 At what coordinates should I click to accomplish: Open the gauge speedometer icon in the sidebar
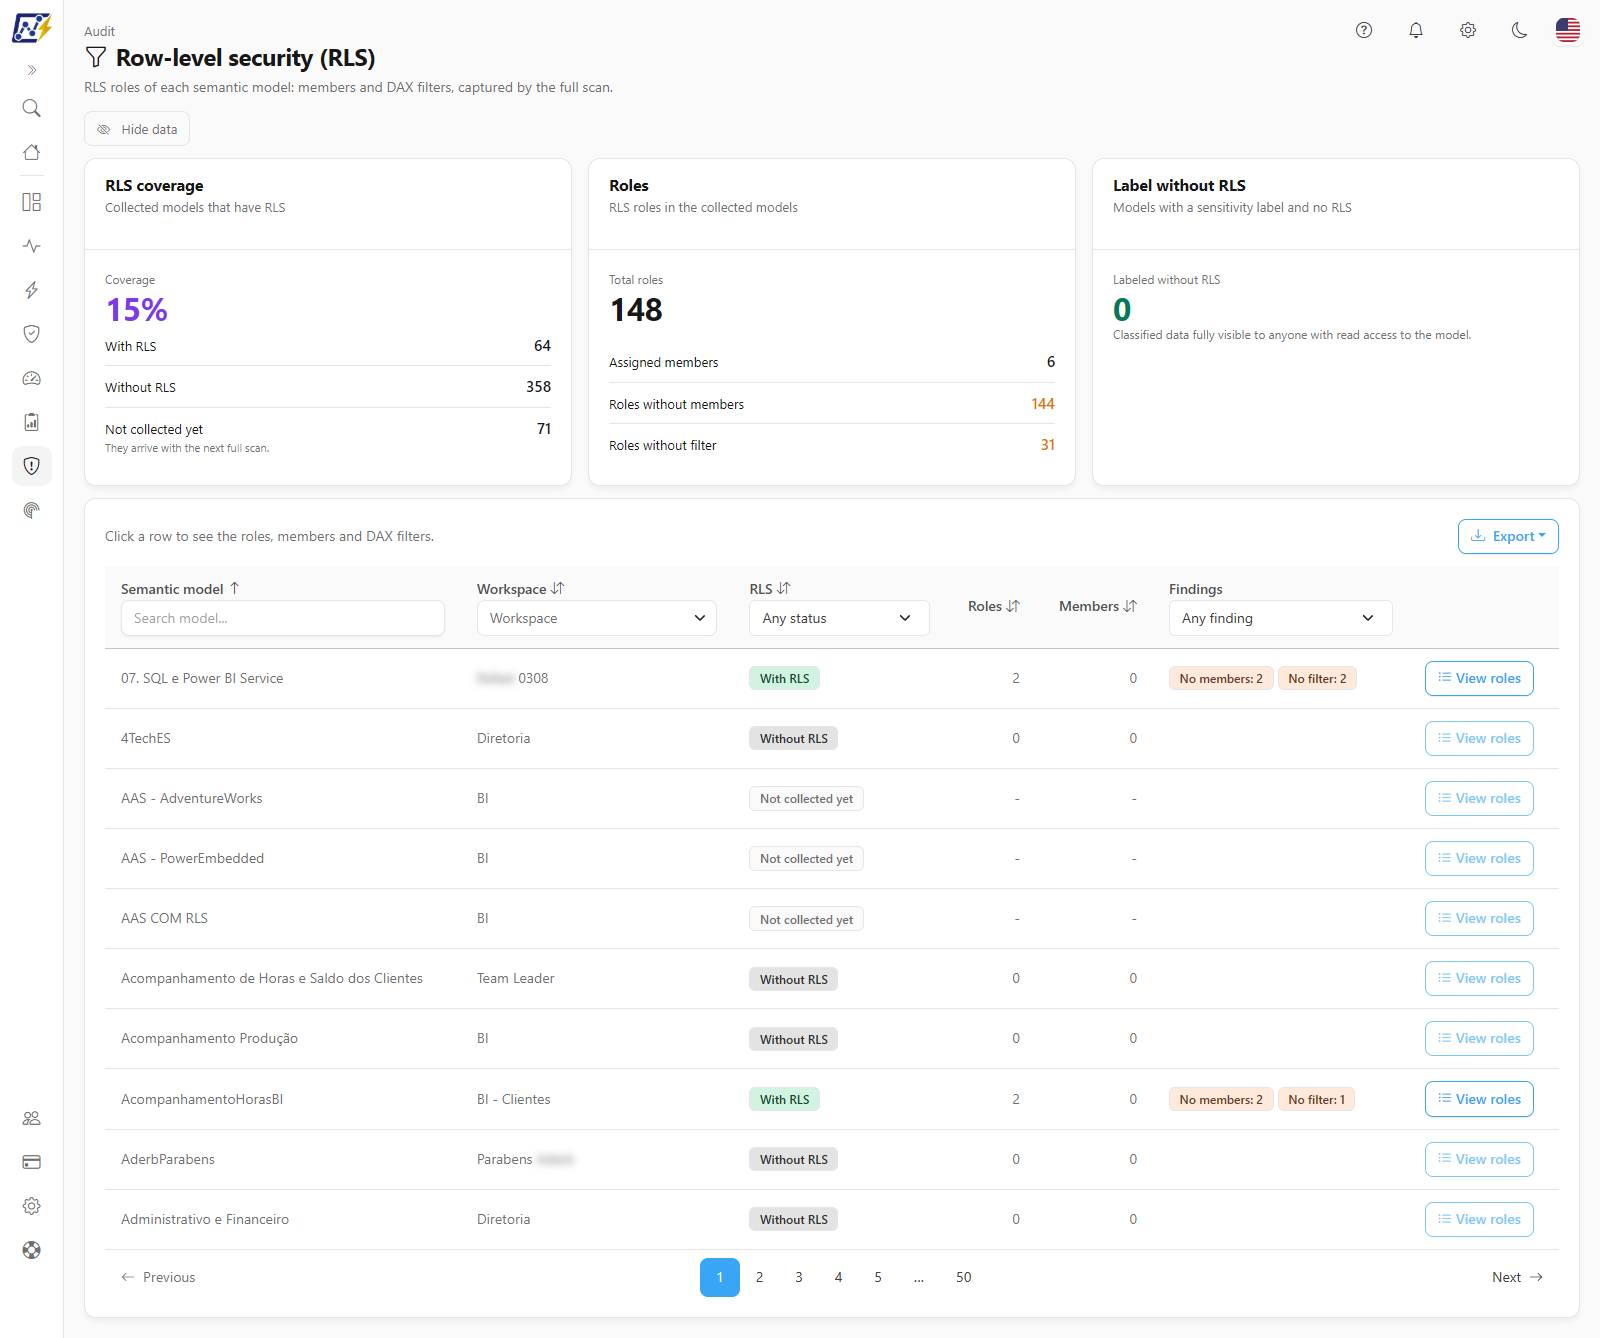[x=32, y=378]
